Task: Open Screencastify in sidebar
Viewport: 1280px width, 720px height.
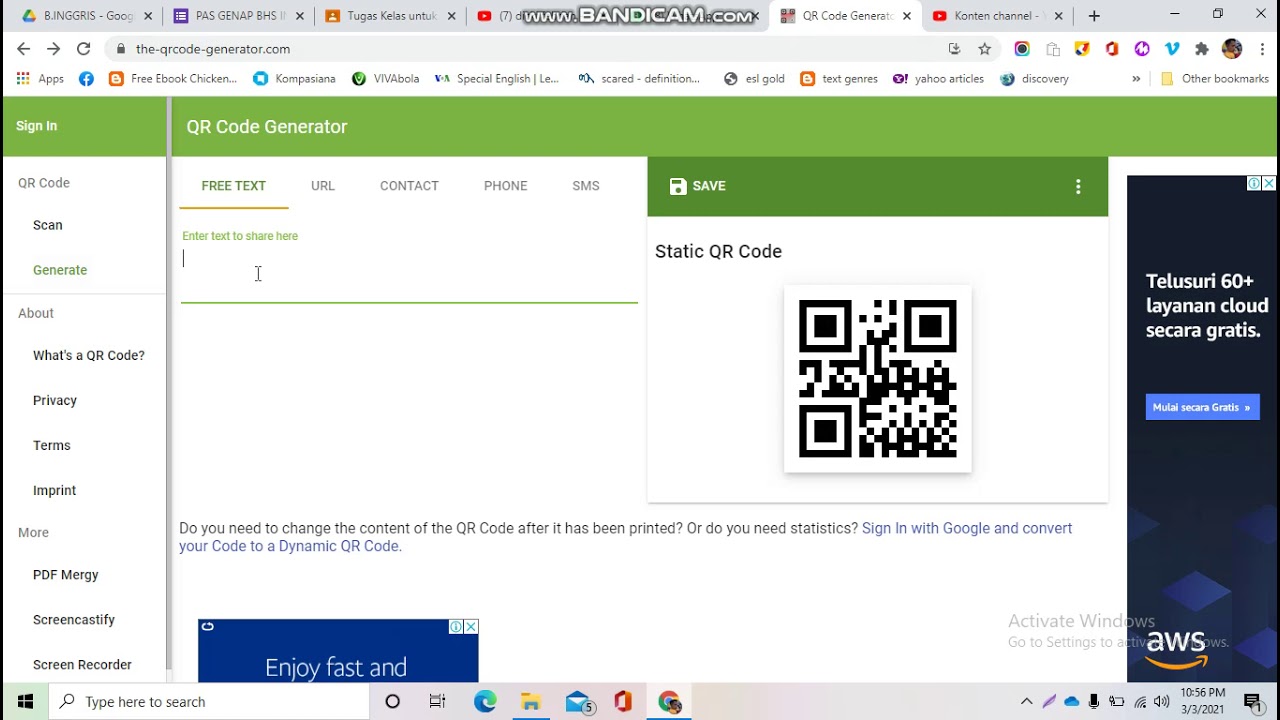Action: point(74,620)
